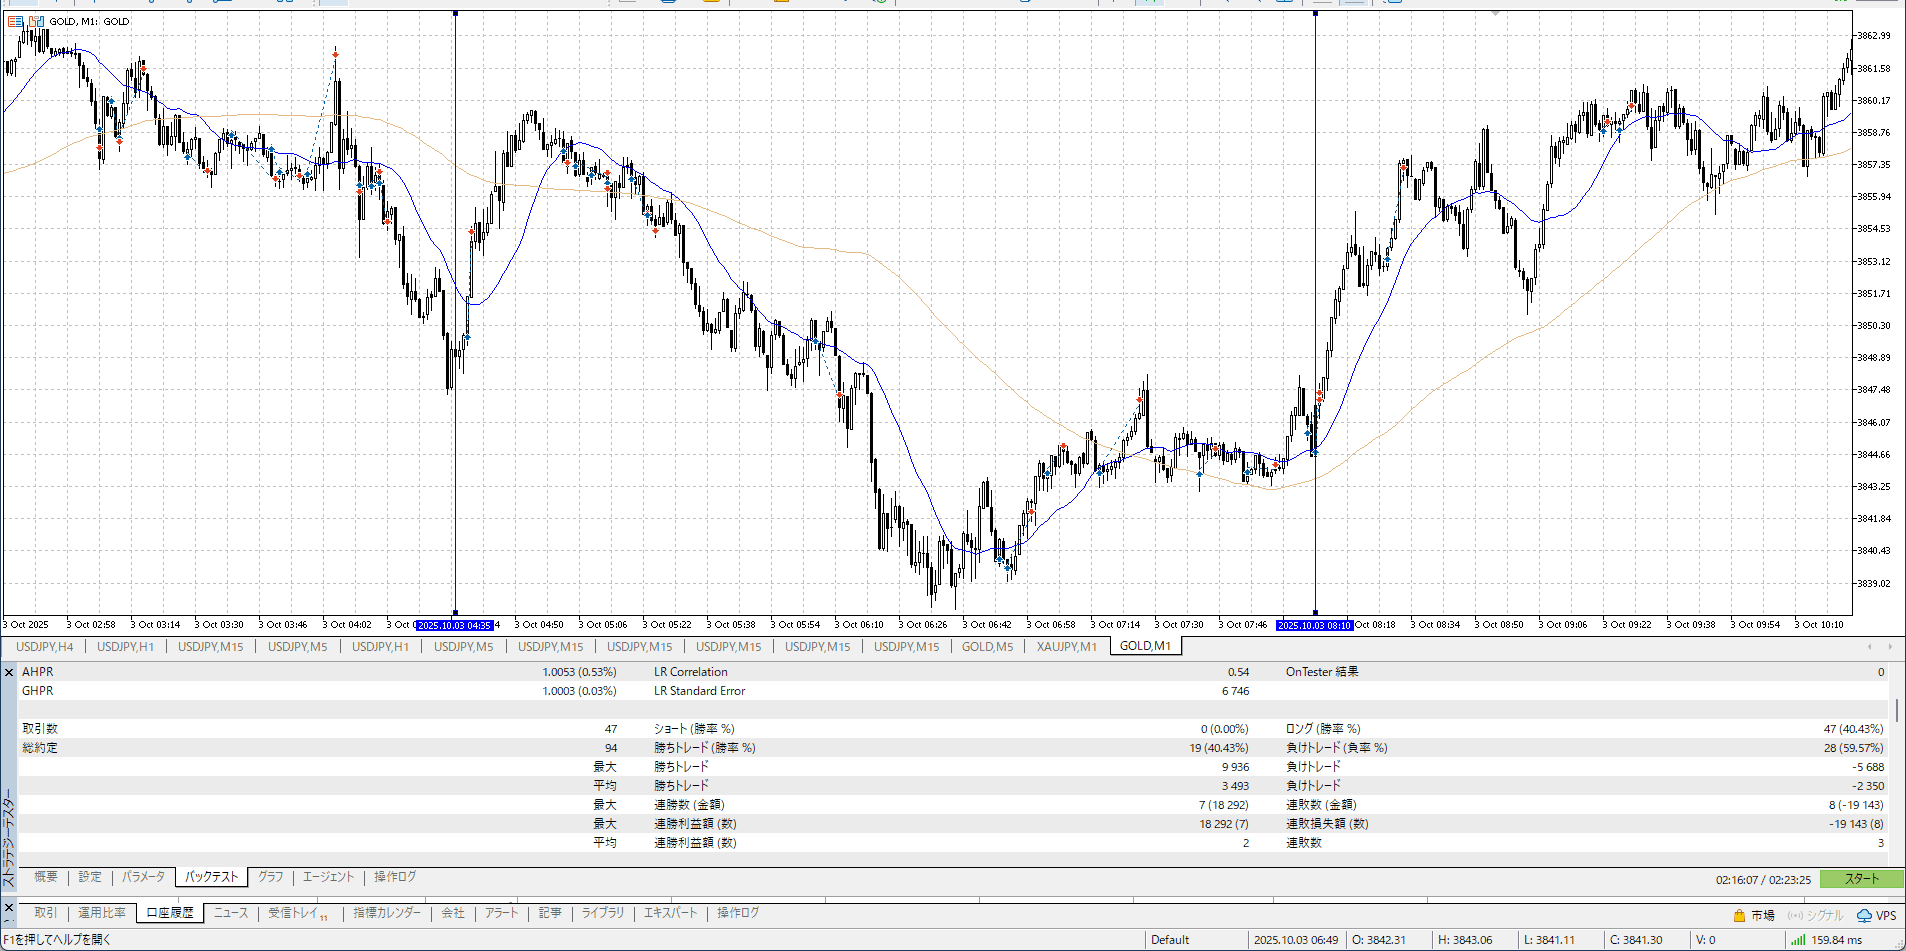This screenshot has width=1906, height=951.
Task: Open the 受信トレイ mailbox tab
Action: pyautogui.click(x=294, y=913)
